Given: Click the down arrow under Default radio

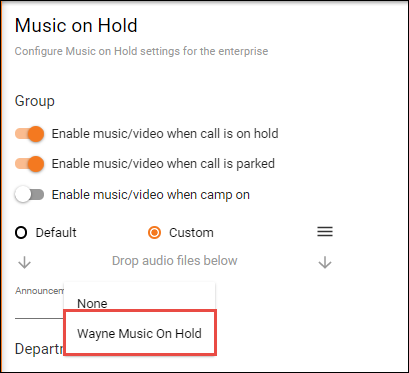Looking at the screenshot, I should tap(25, 263).
